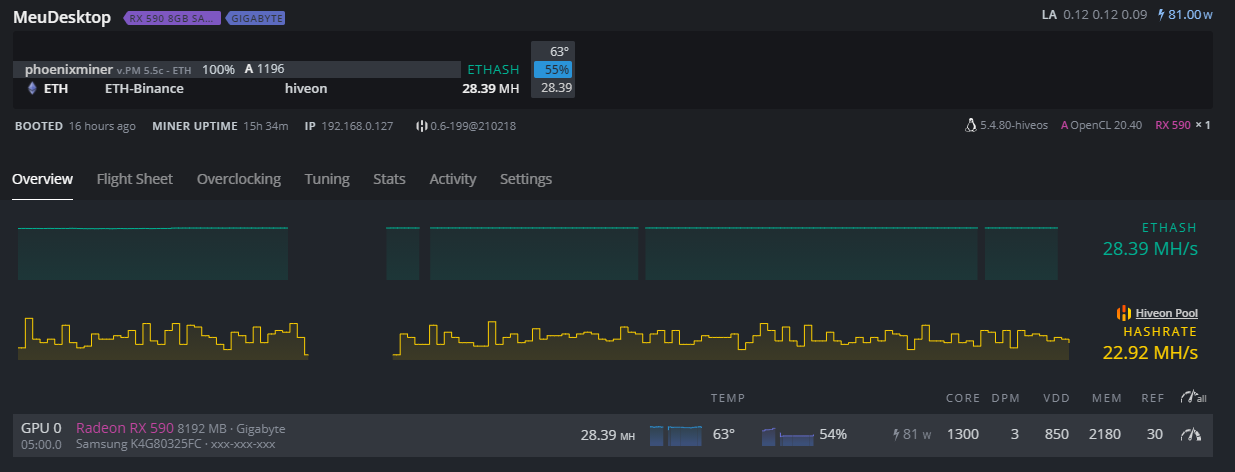Open the Settings tab
This screenshot has height=472, width=1235.
coord(526,179)
